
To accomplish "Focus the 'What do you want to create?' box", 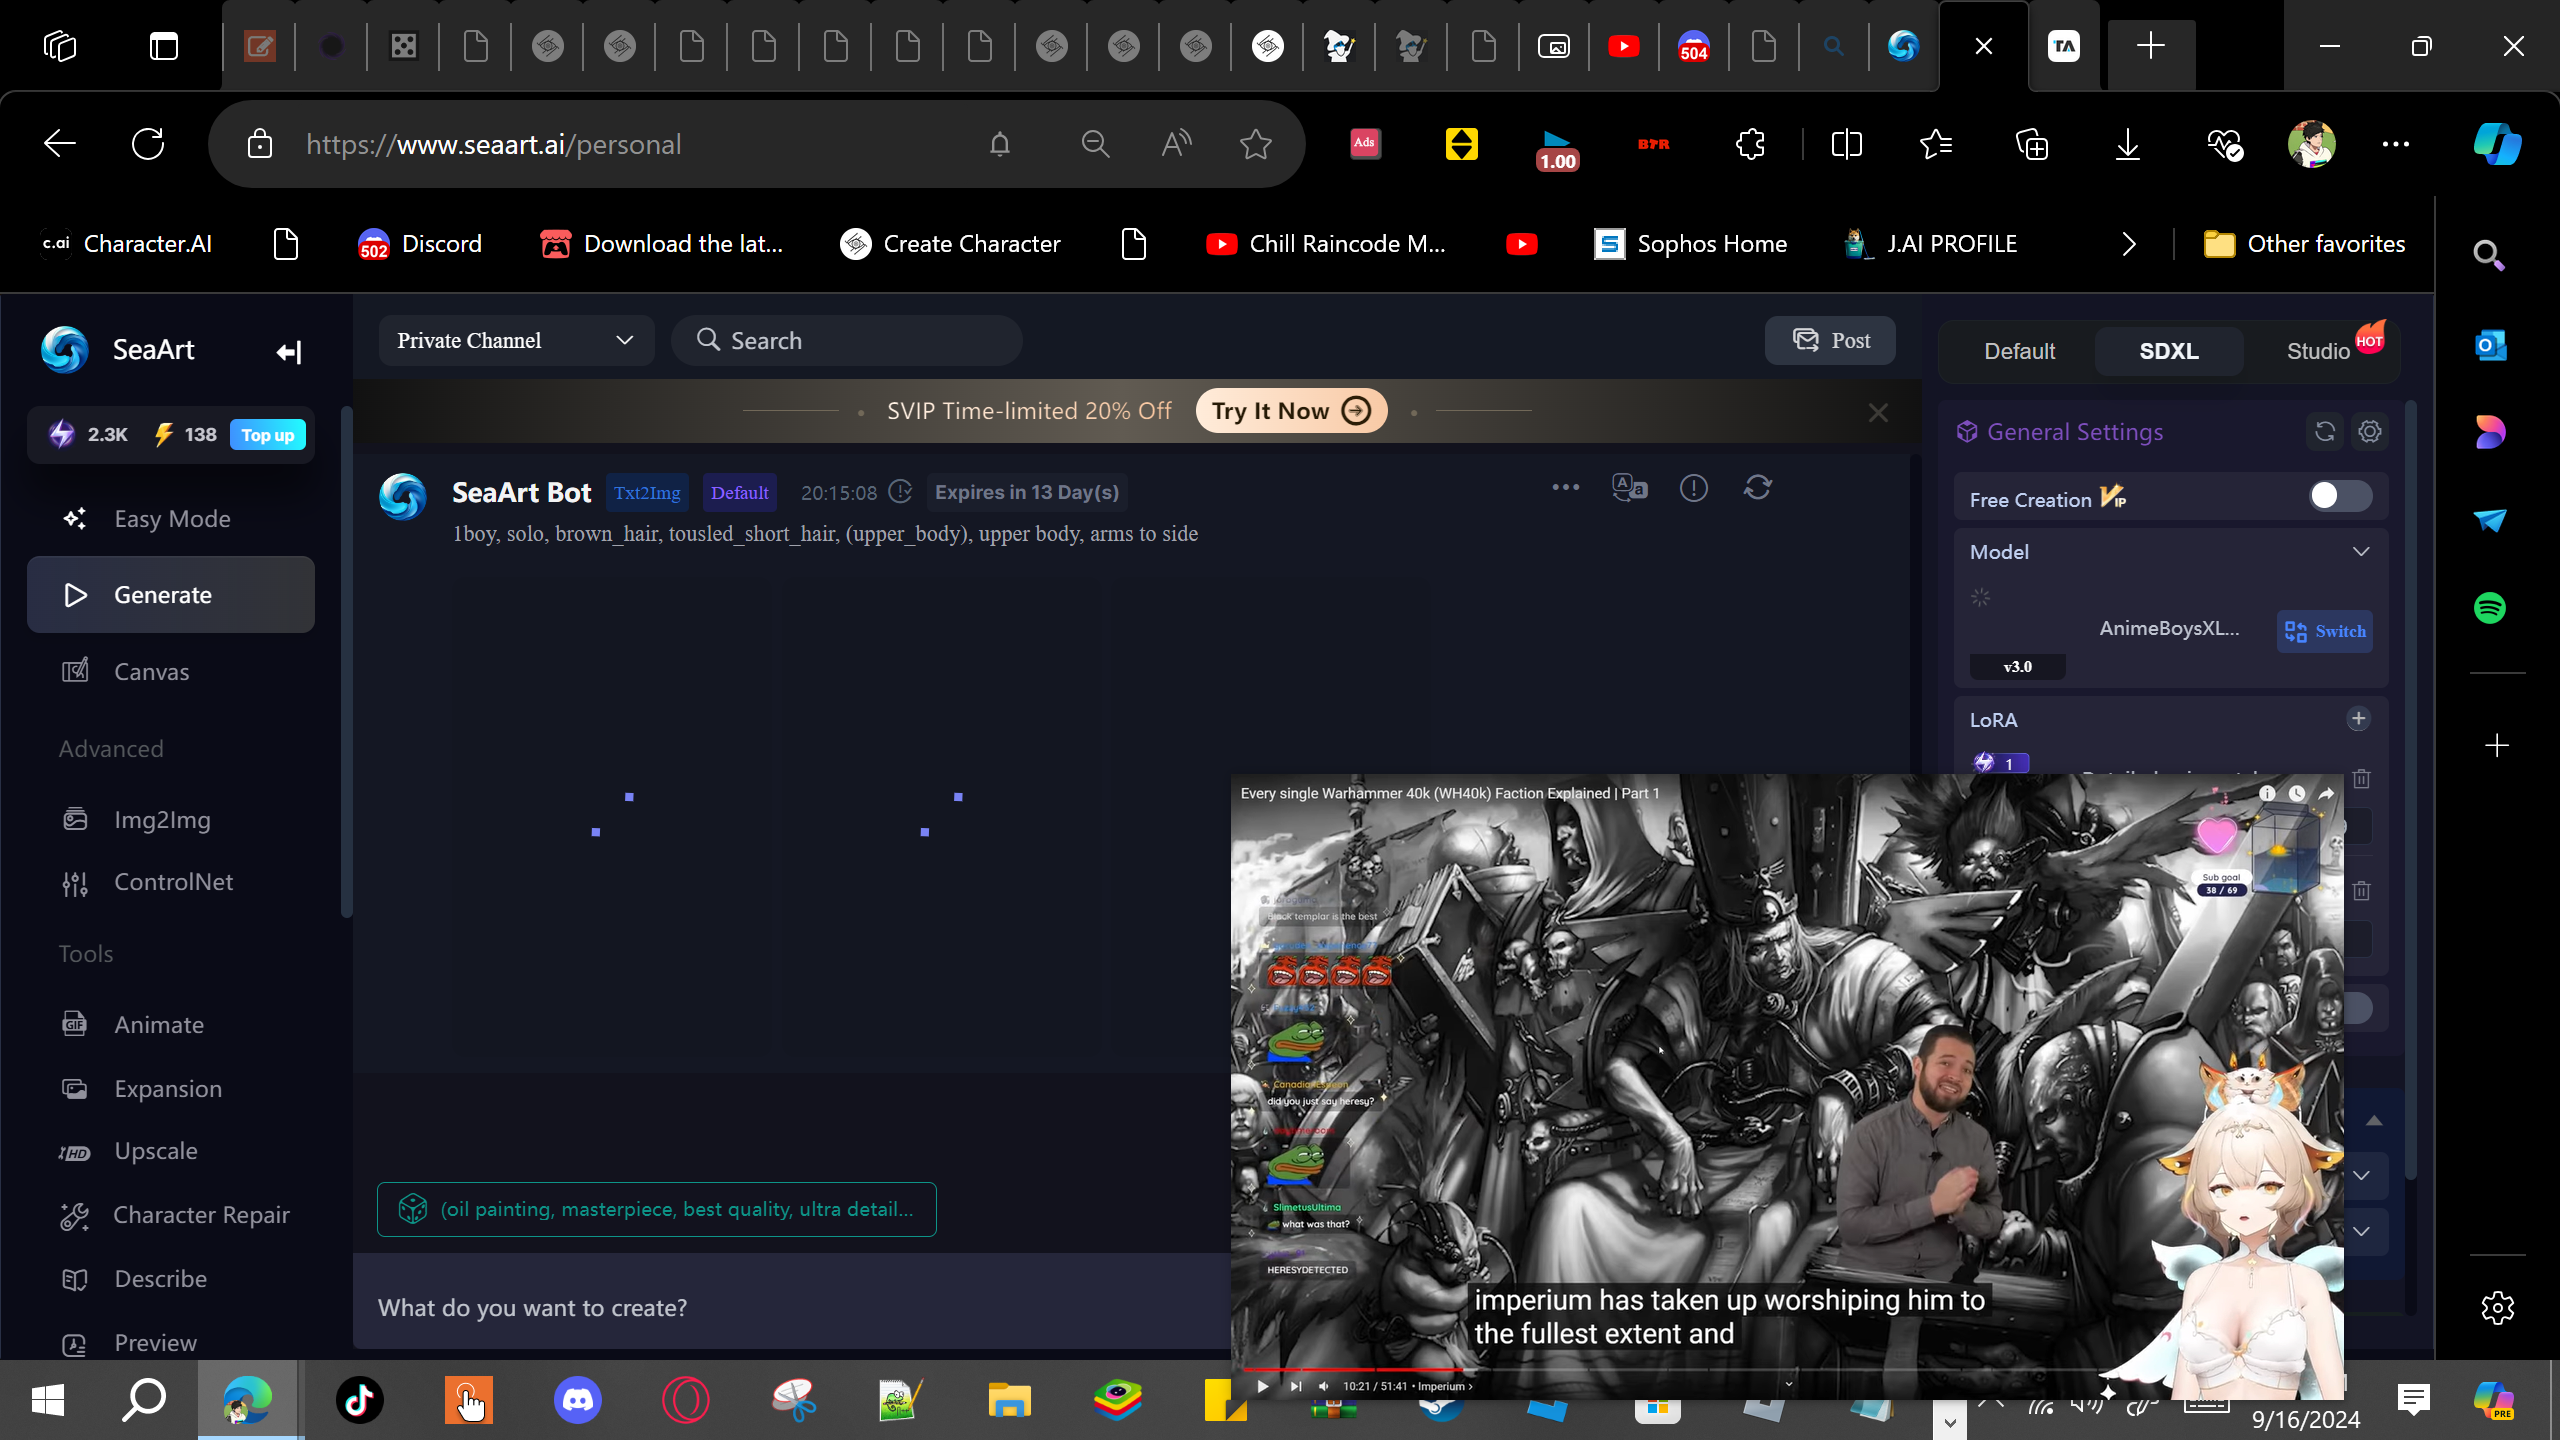I will pos(792,1308).
